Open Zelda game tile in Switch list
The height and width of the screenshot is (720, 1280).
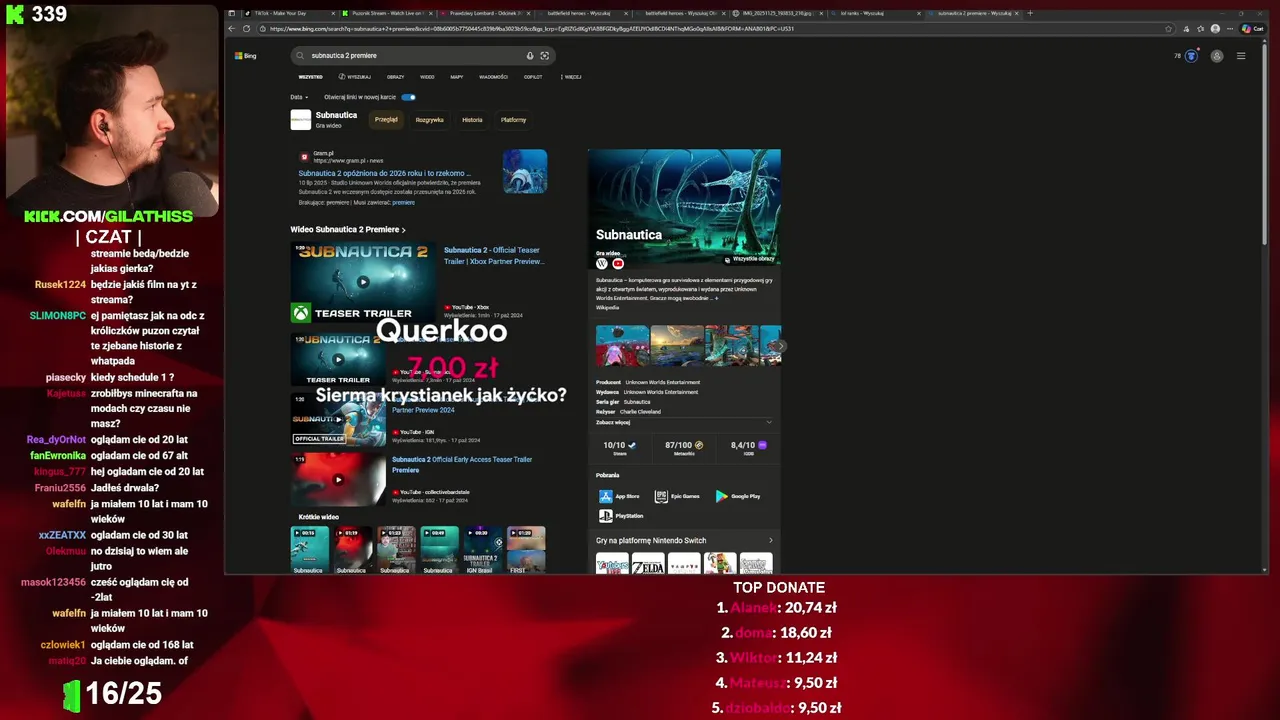point(648,564)
